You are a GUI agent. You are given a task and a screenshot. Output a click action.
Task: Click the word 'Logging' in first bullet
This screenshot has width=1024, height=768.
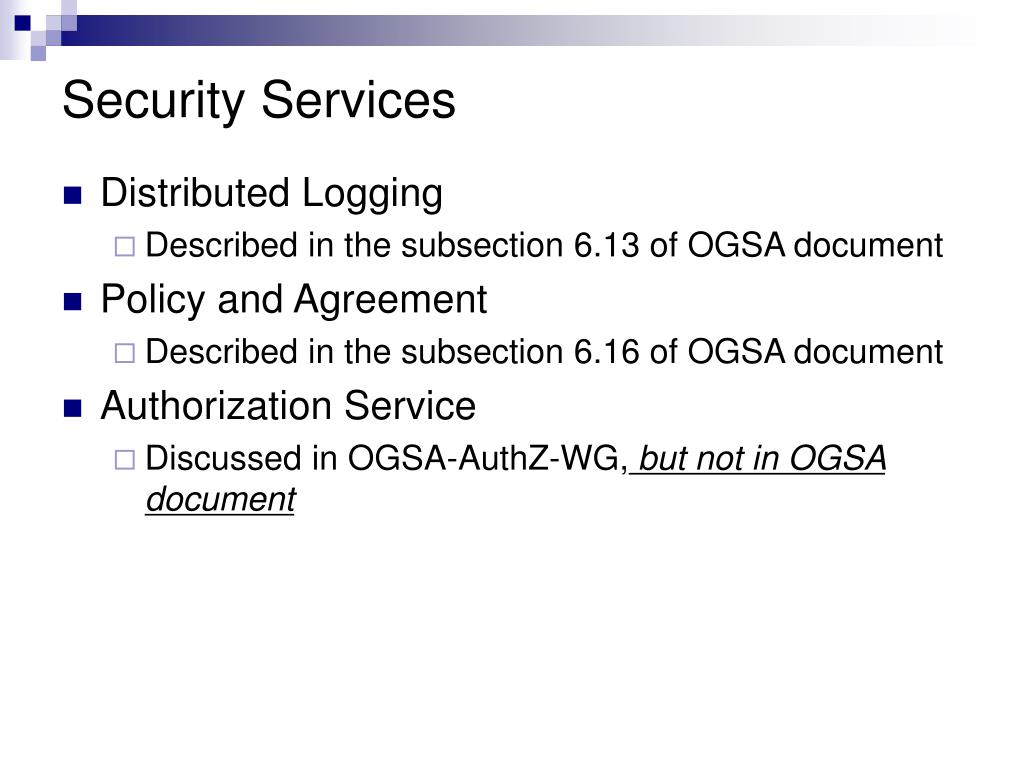tap(372, 194)
